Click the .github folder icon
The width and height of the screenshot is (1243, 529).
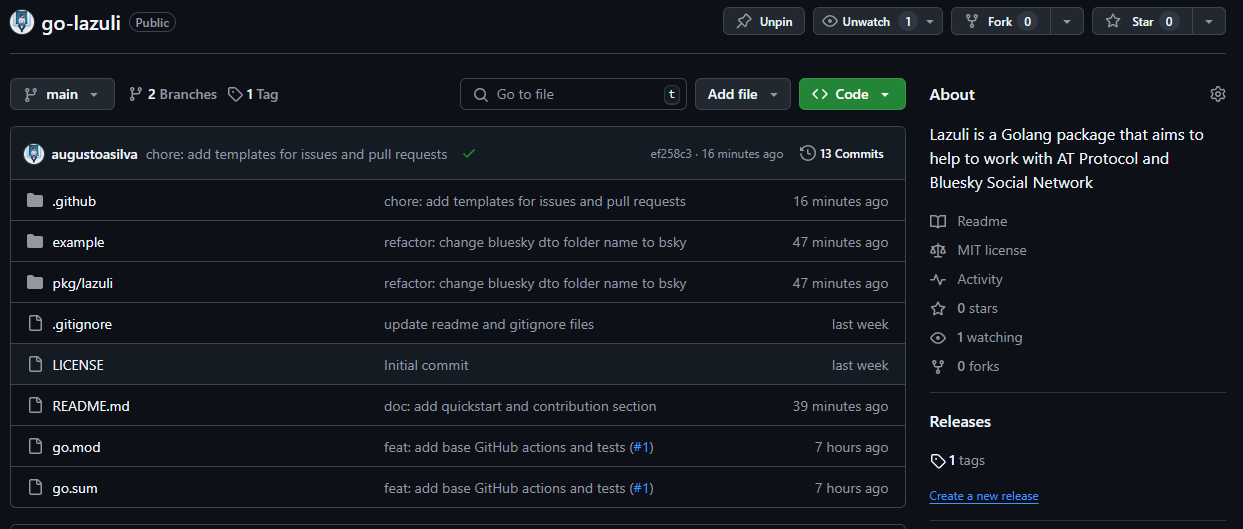coord(35,201)
